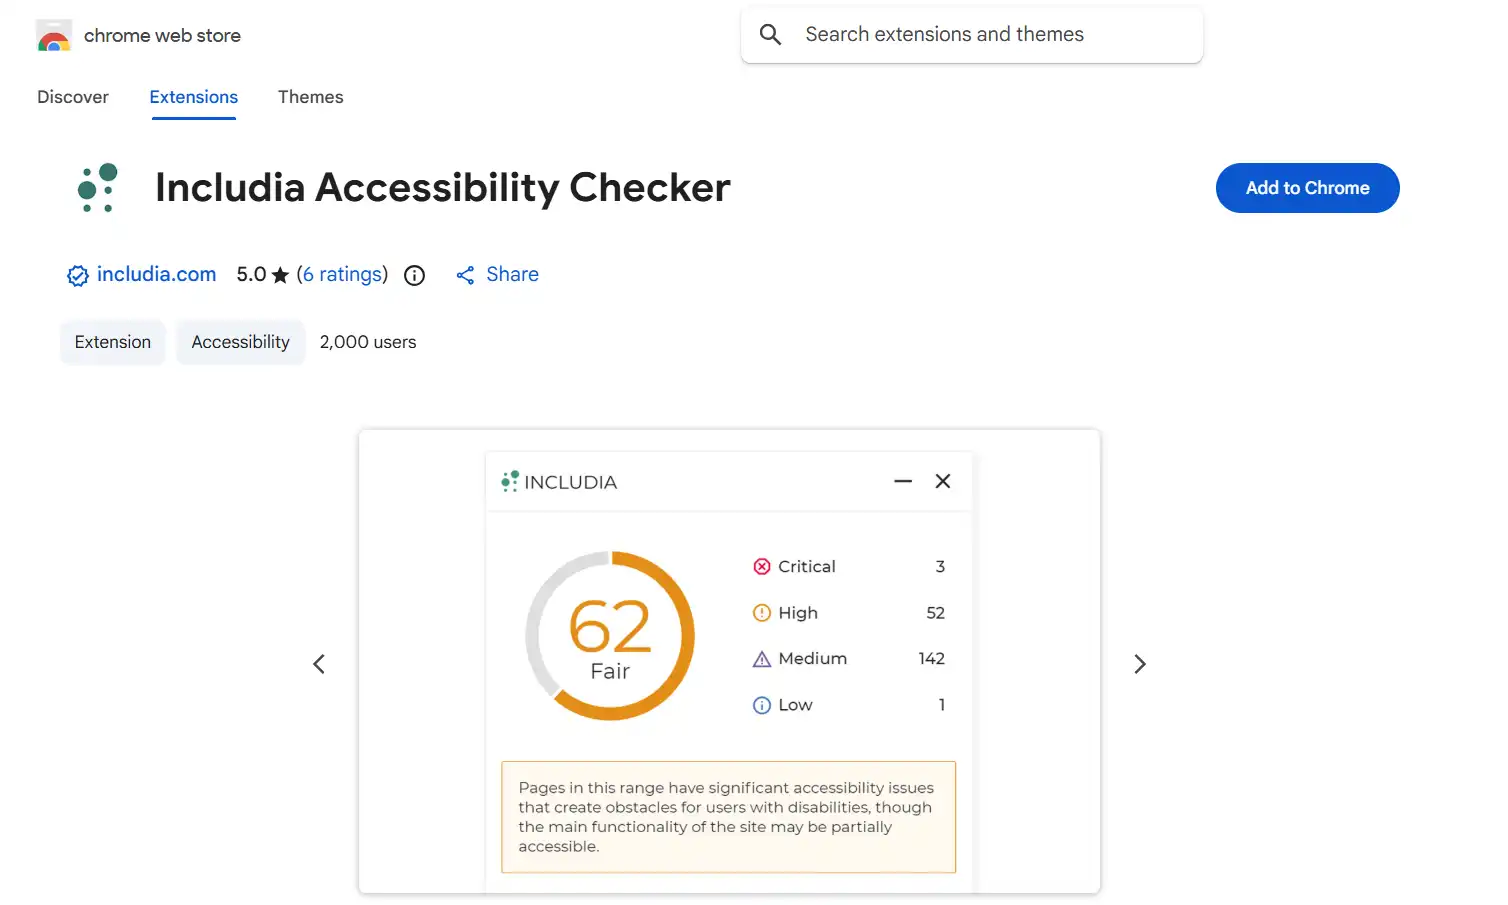Viewport: 1508px width, 905px height.
Task: Advance to the next screenshot
Action: click(1139, 663)
